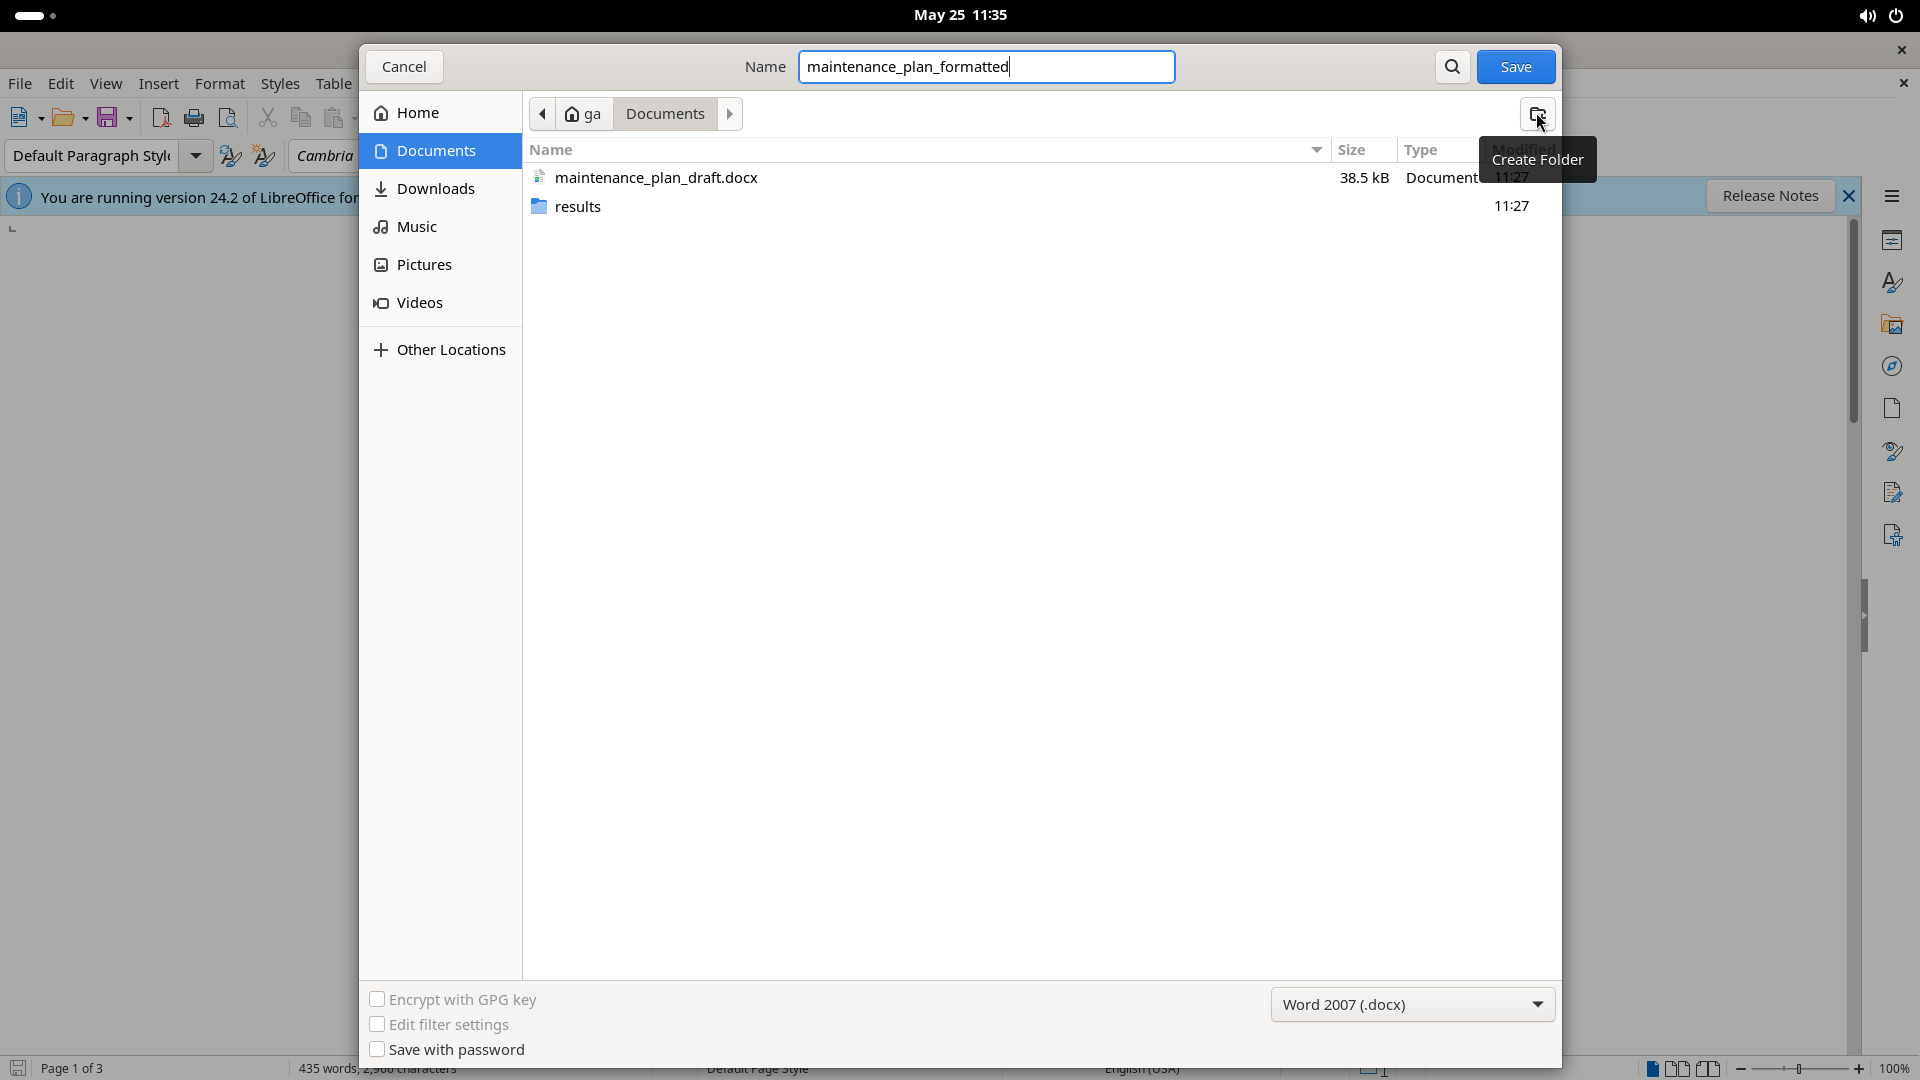Check the Edit filter settings box
The height and width of the screenshot is (1080, 1920).
(x=377, y=1024)
